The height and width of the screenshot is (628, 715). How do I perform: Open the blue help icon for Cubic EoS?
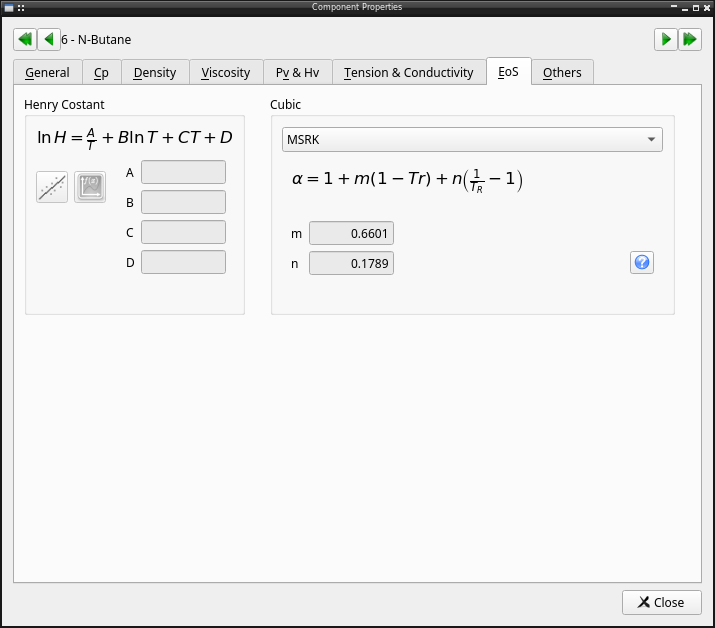pos(642,262)
